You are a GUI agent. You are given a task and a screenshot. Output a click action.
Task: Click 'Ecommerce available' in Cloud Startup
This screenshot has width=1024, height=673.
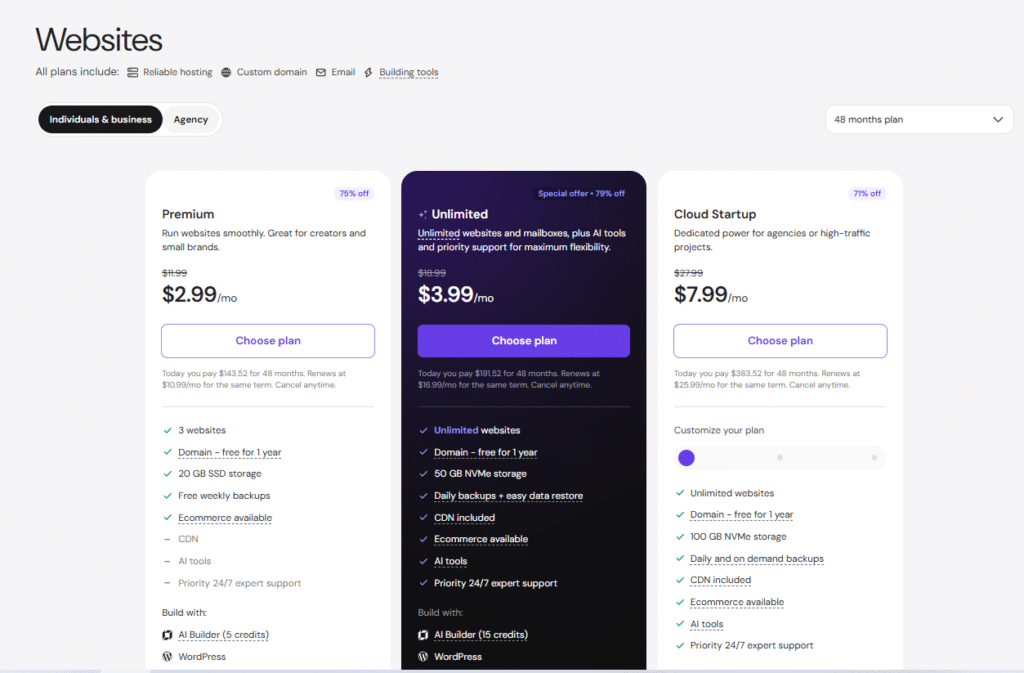[737, 602]
